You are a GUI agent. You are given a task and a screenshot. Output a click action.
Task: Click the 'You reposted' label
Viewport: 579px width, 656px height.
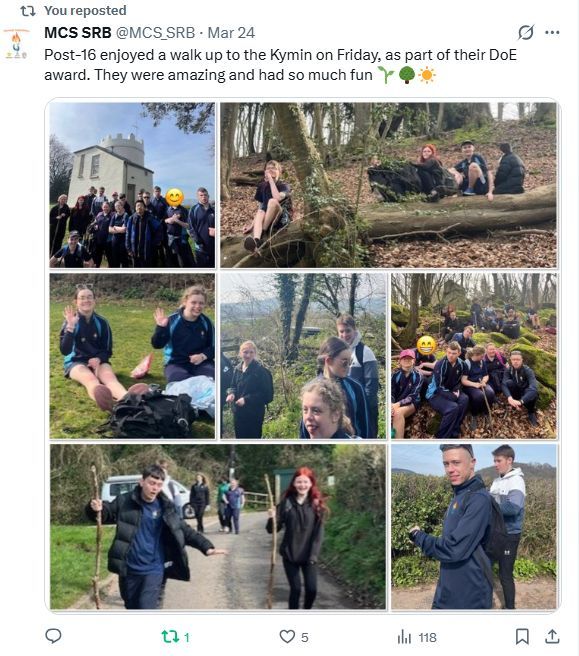coord(85,10)
